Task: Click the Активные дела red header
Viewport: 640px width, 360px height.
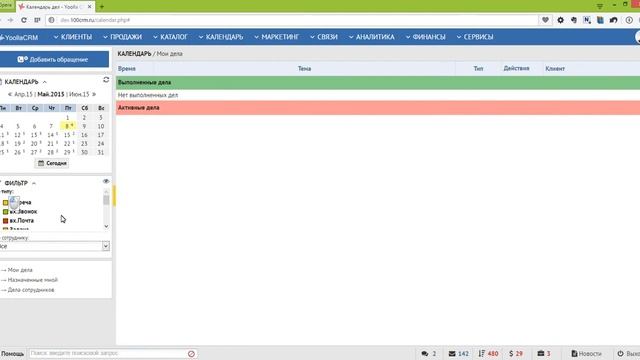Action: (378, 108)
